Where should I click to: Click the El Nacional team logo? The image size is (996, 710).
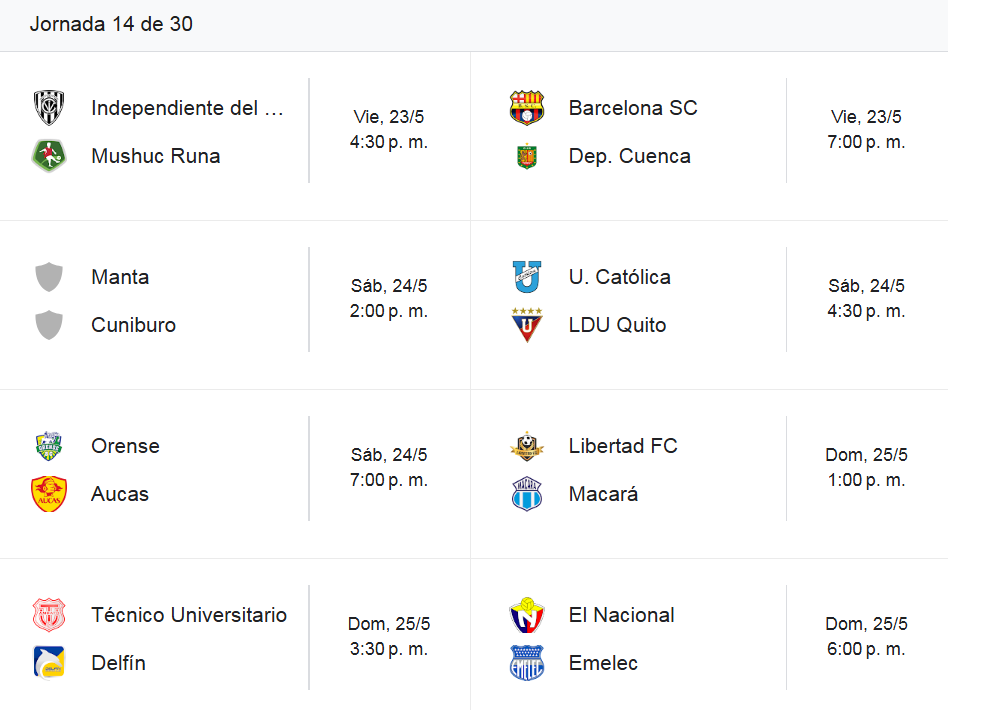(527, 614)
